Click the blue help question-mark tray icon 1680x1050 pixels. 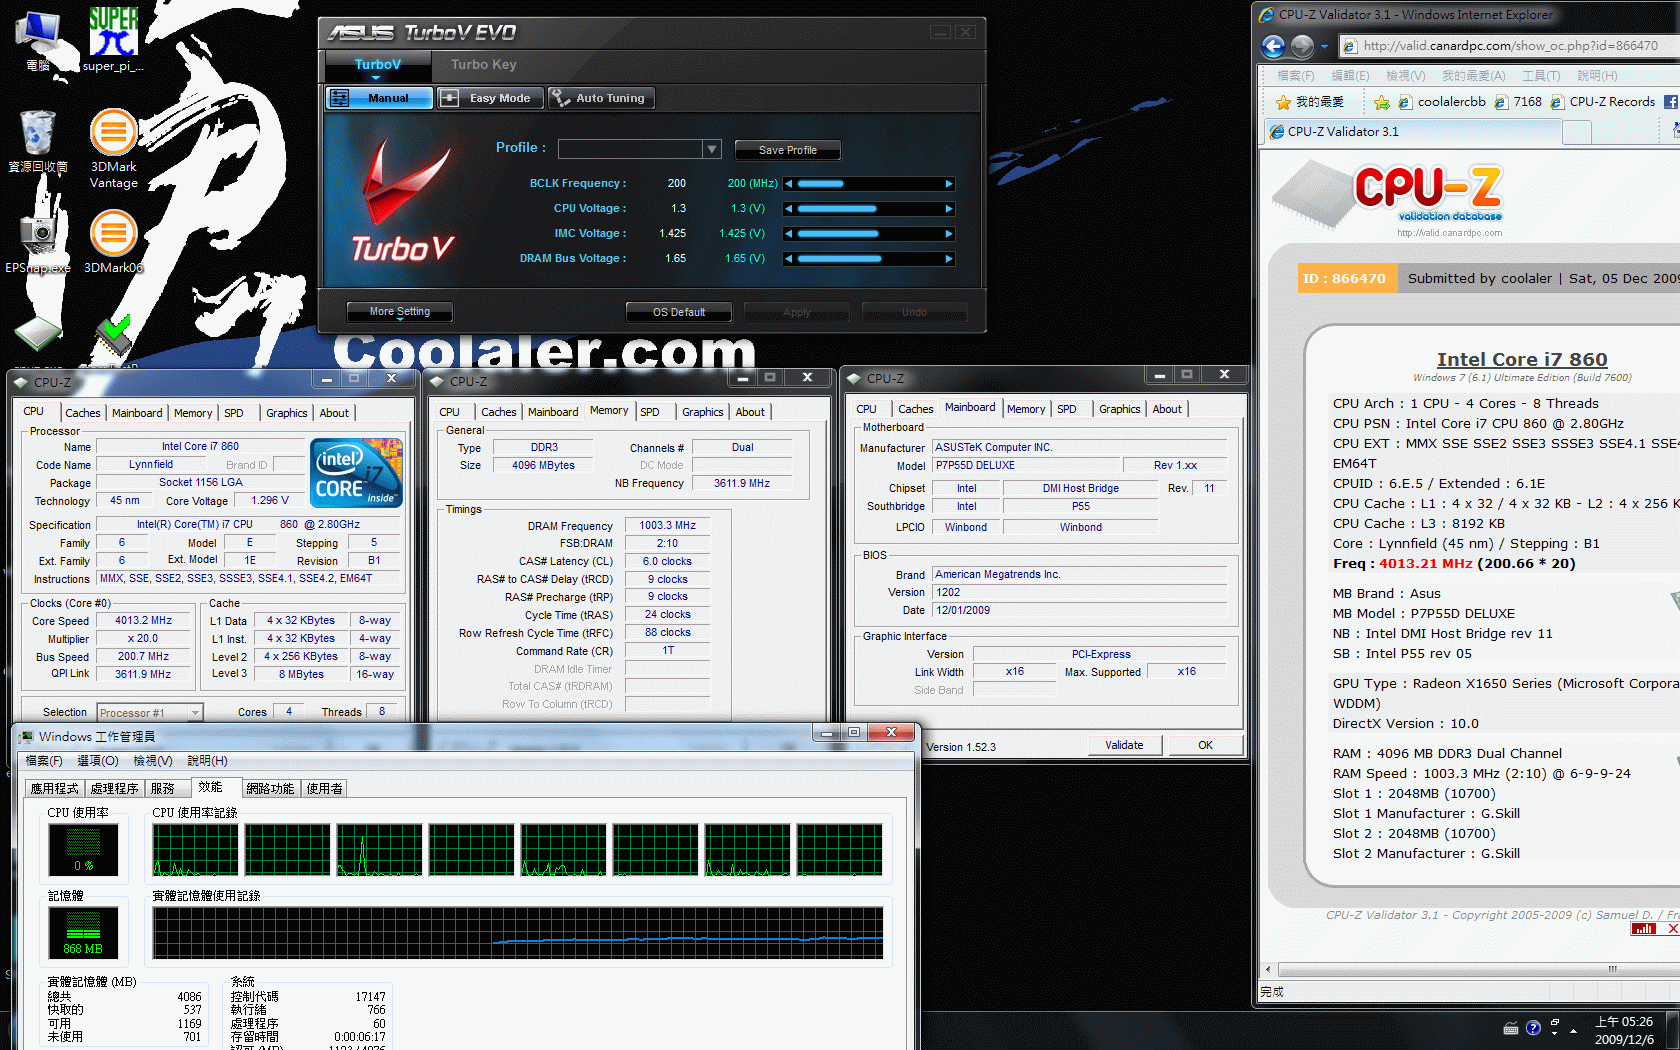[x=1533, y=1028]
